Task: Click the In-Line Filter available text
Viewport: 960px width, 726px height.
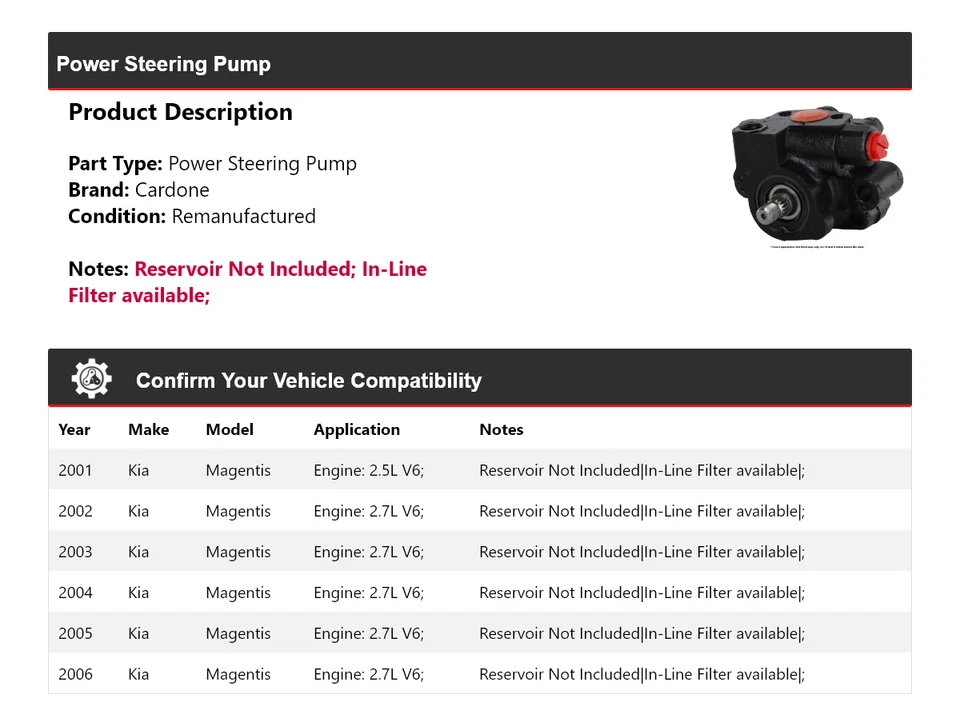Action: tap(139, 294)
